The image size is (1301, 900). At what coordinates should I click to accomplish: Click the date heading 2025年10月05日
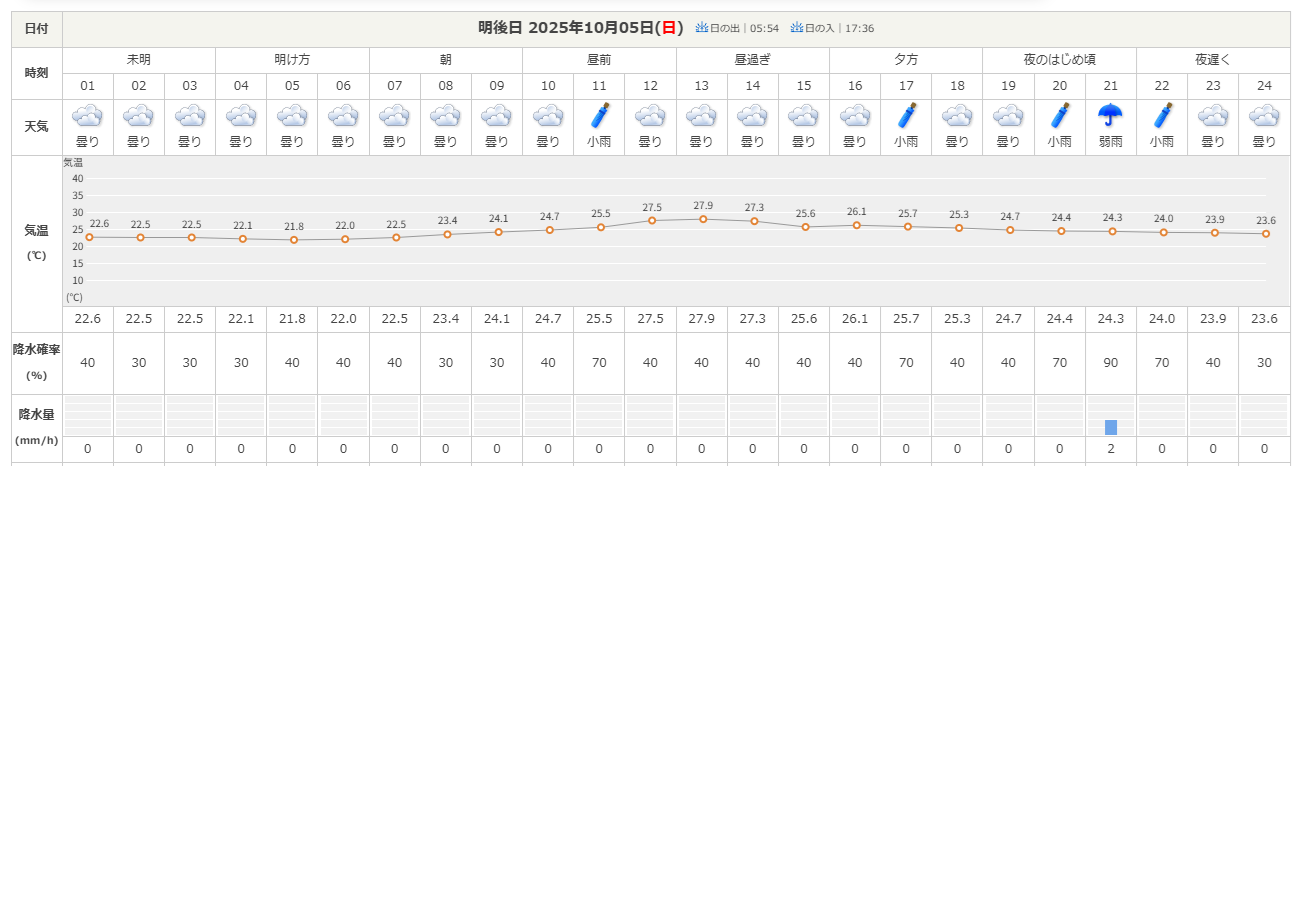580,28
